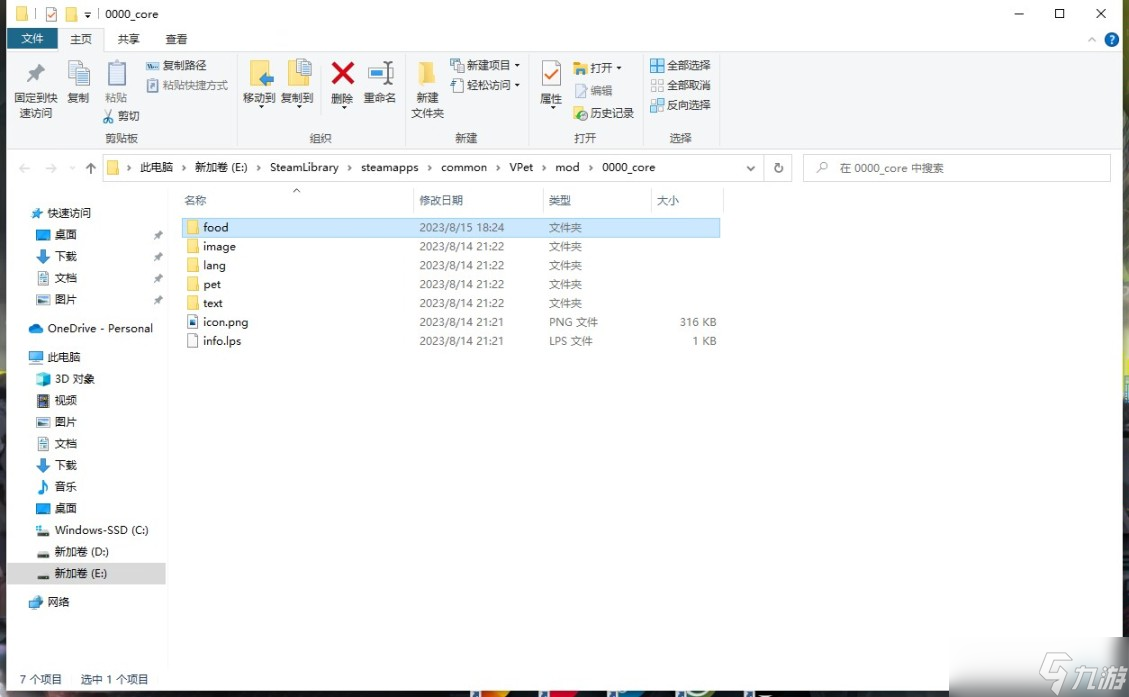Expand address bar history dropdown
The width and height of the screenshot is (1129, 697).
point(750,168)
